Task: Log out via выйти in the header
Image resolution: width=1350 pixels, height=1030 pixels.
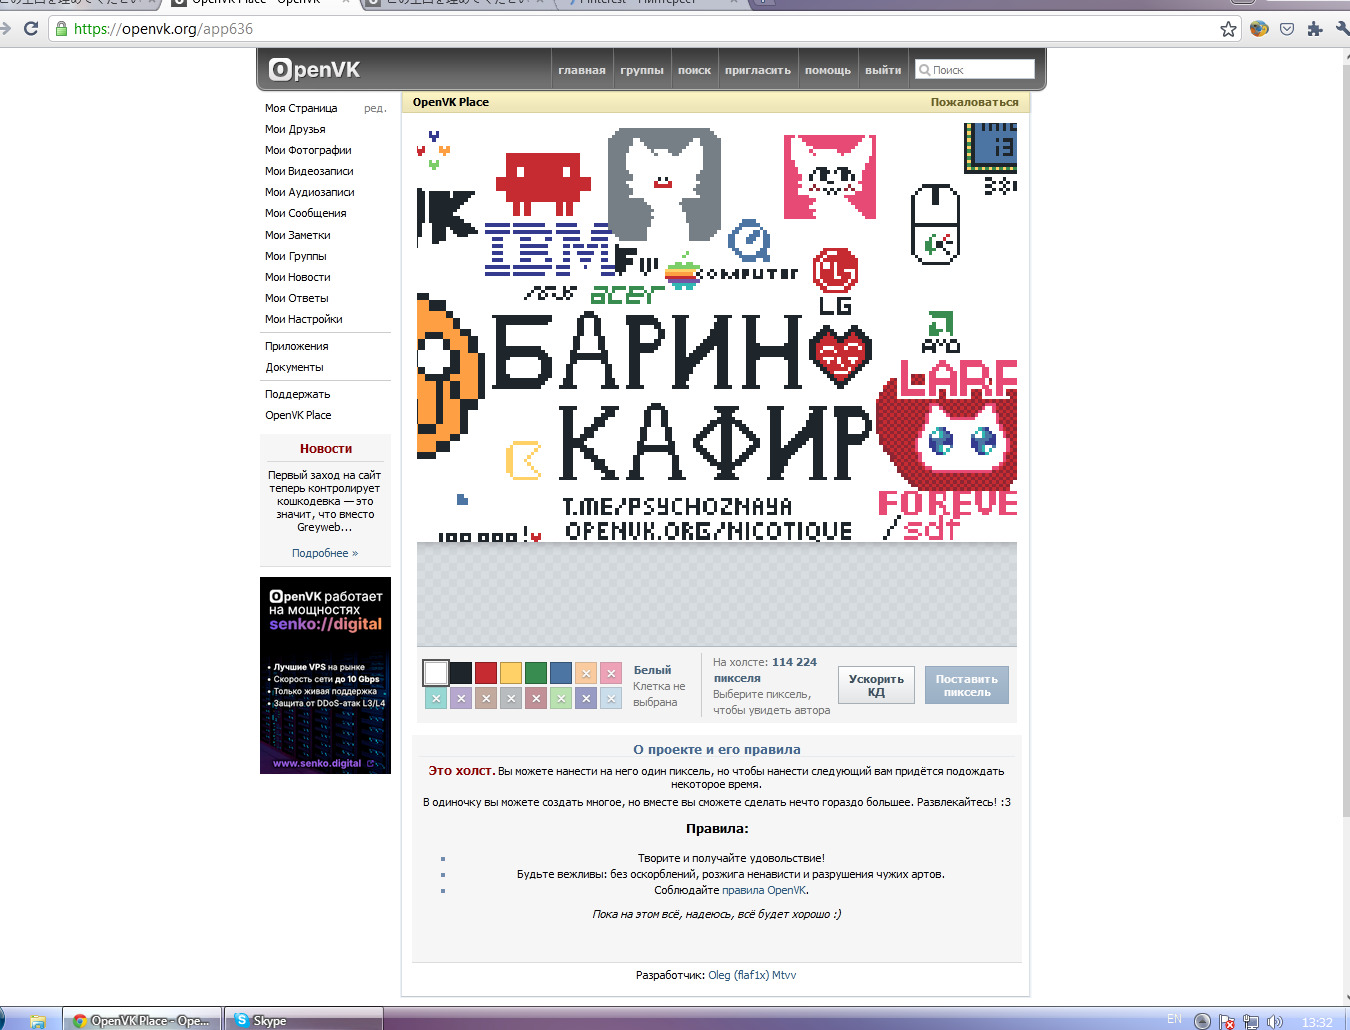Action: click(883, 70)
